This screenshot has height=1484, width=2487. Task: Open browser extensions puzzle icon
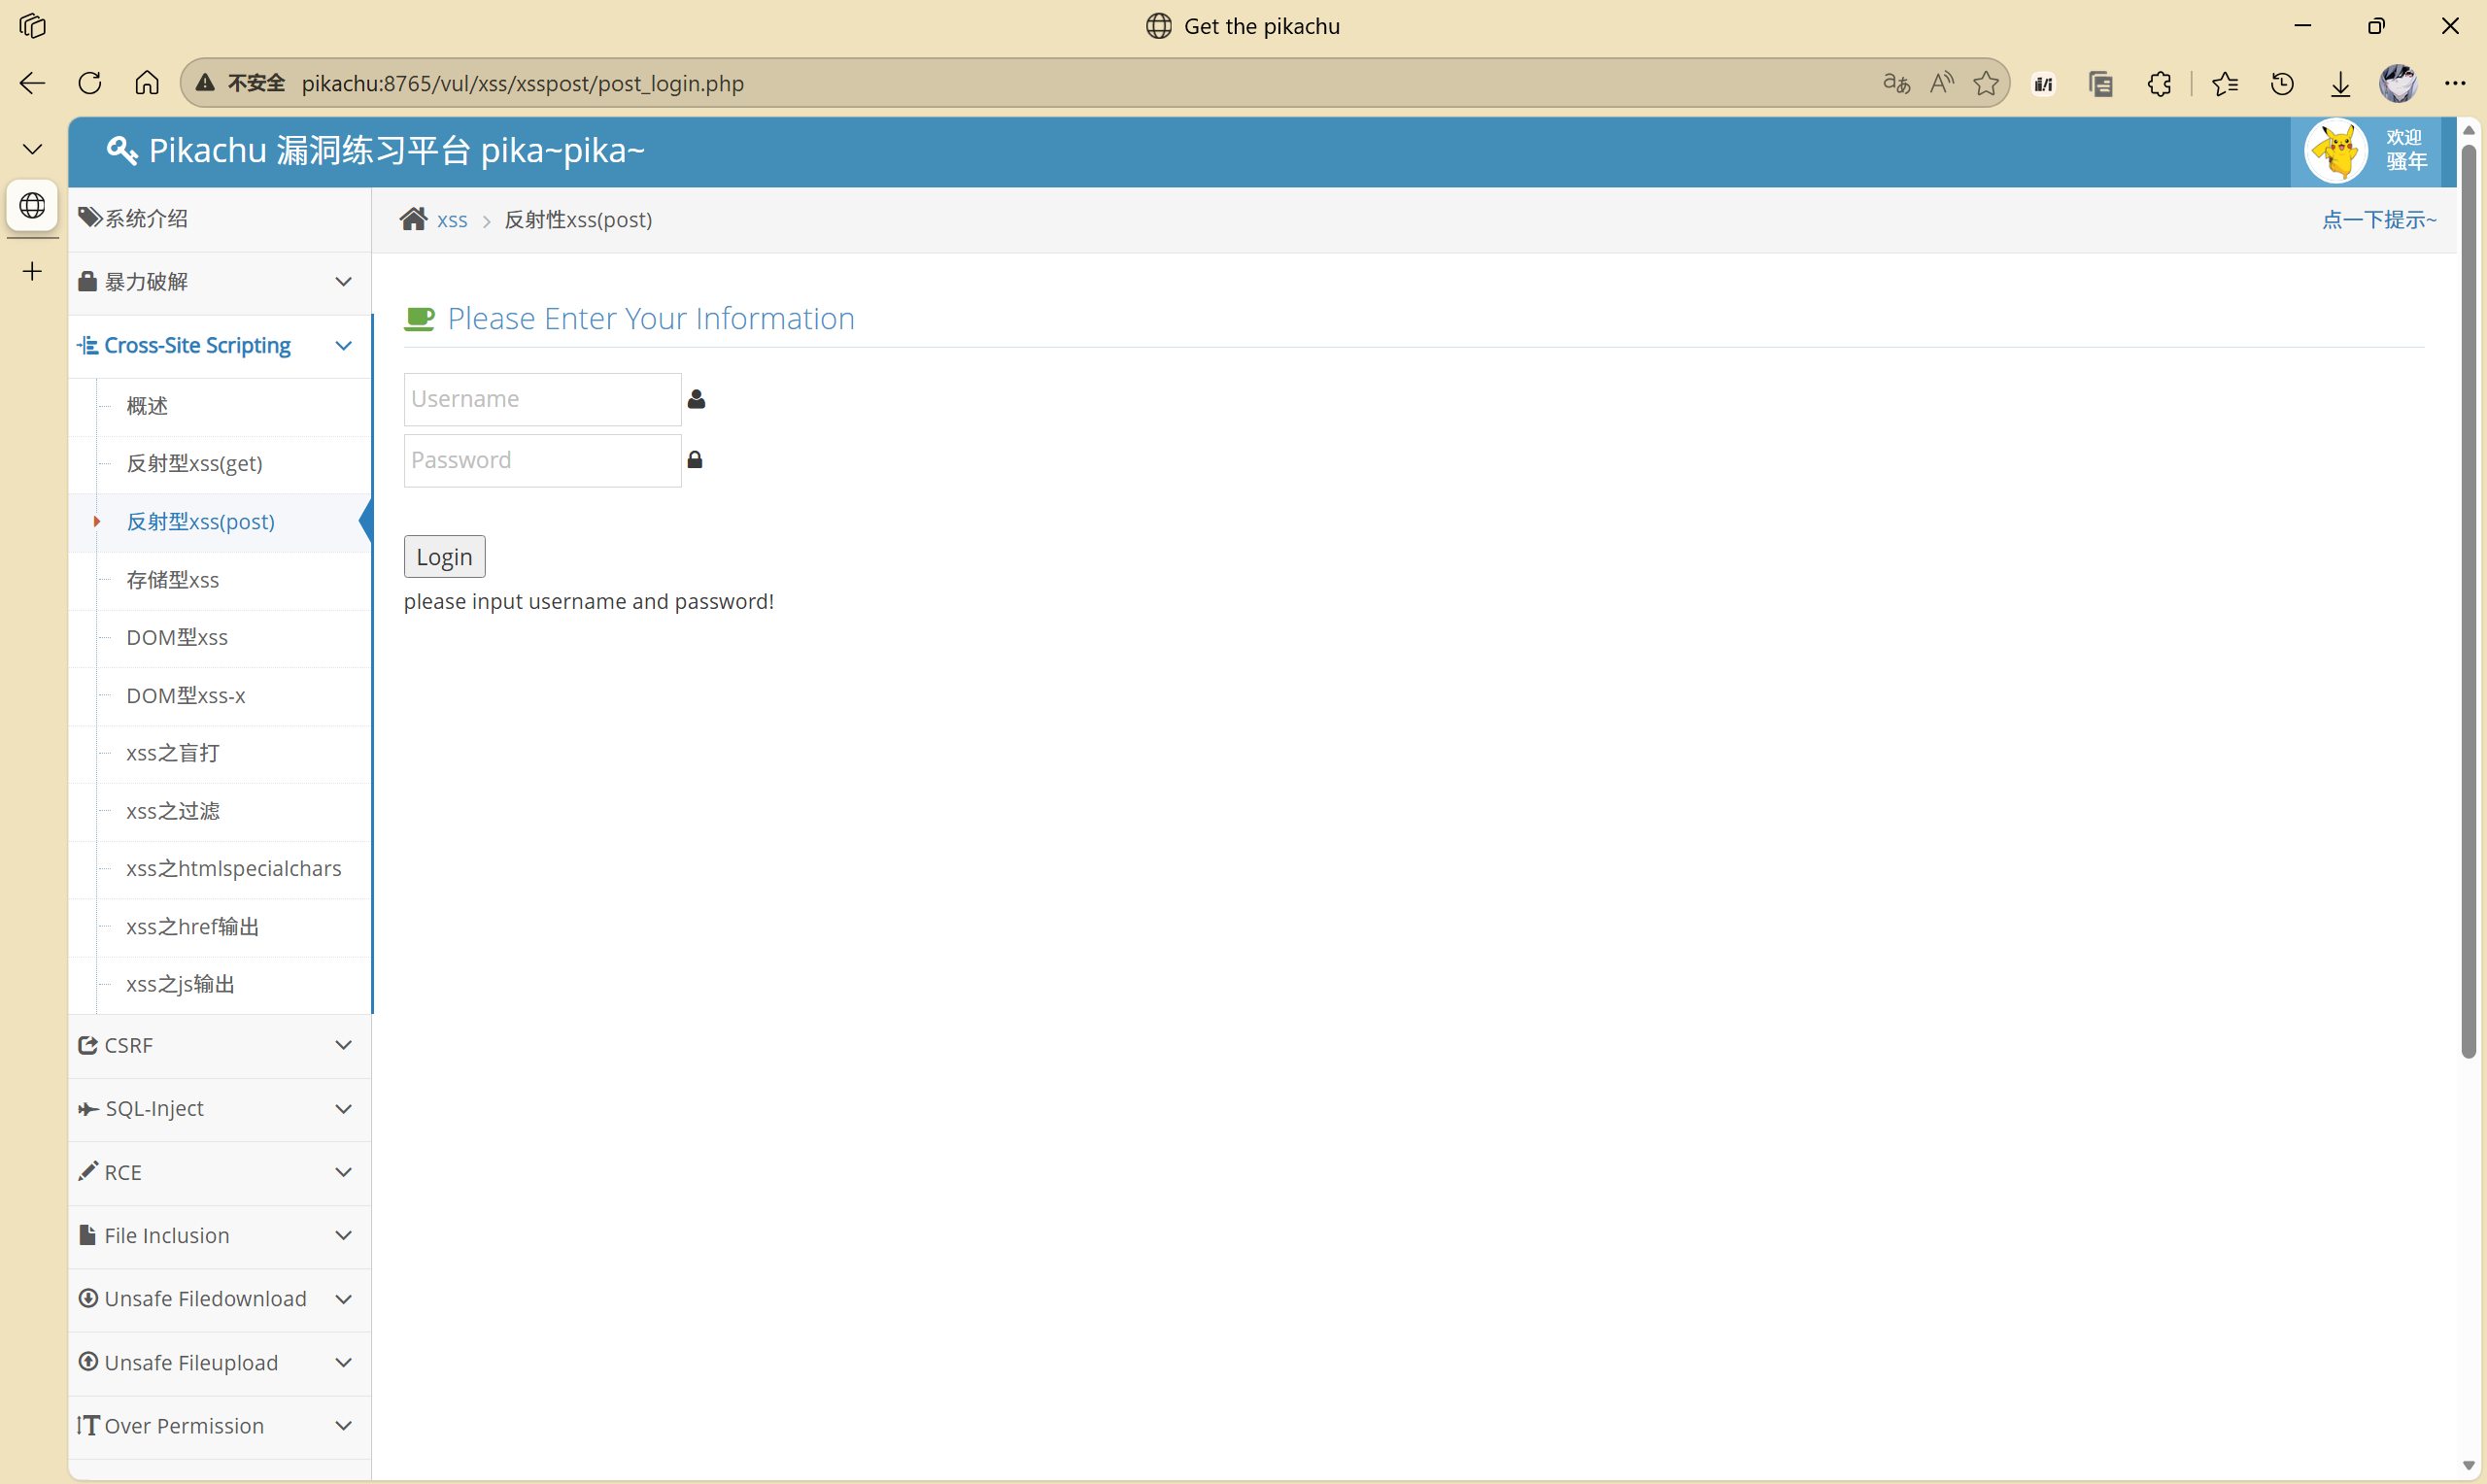[x=2159, y=84]
